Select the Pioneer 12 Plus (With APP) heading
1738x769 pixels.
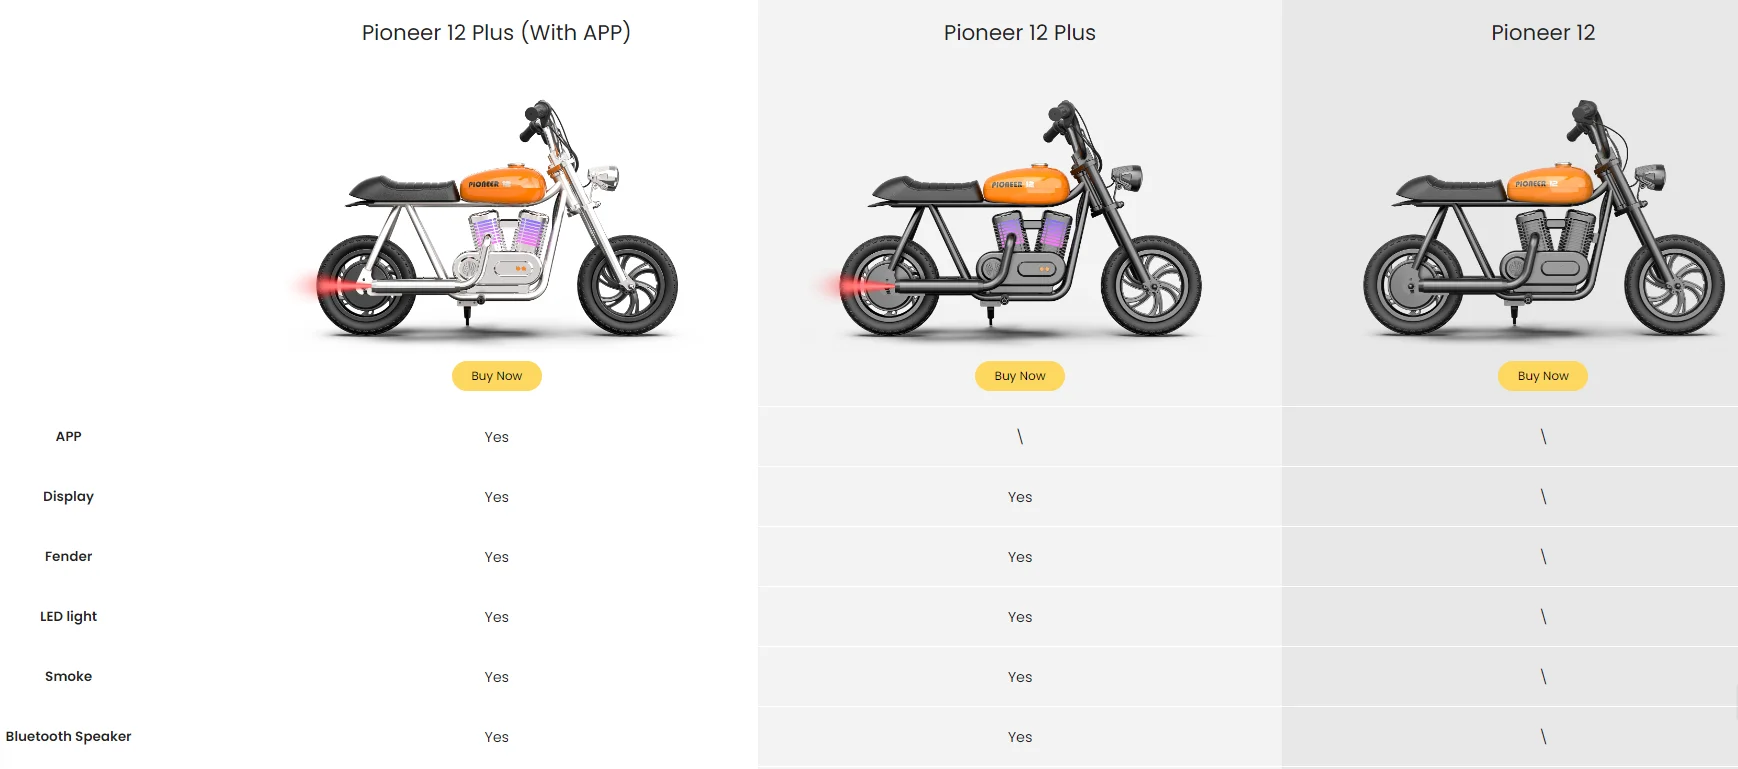496,33
